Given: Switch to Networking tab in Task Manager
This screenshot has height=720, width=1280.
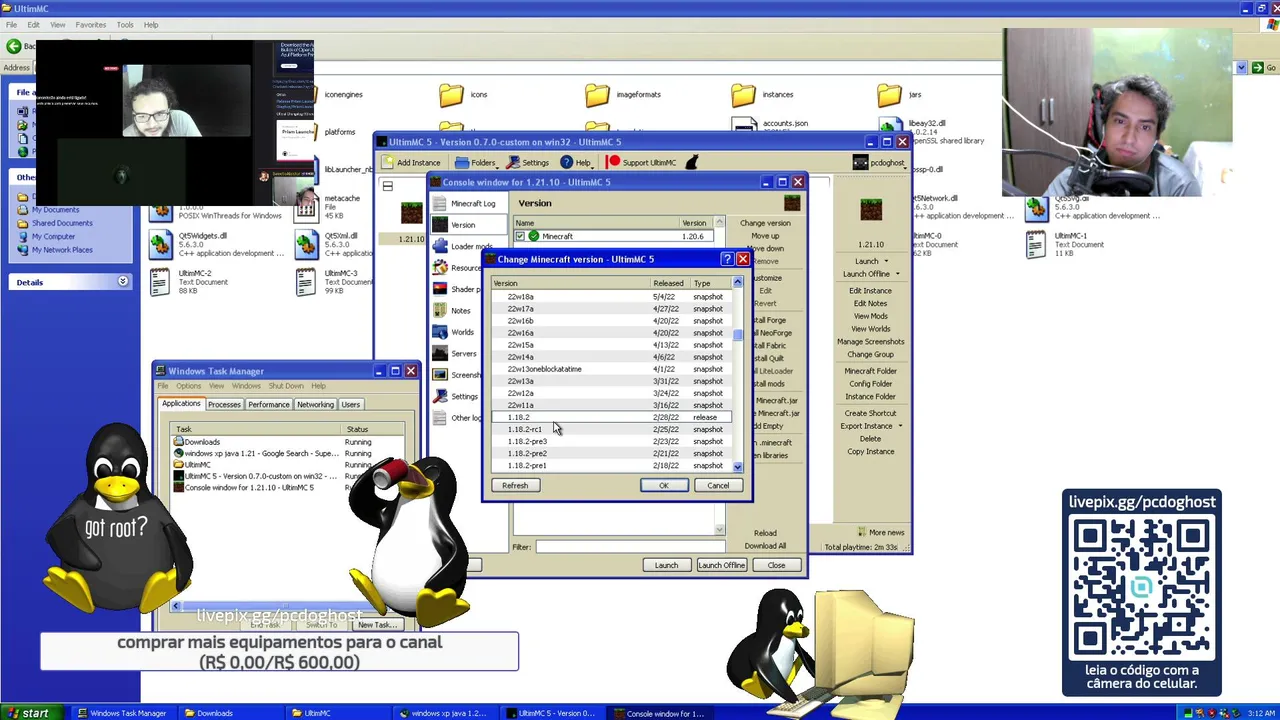Looking at the screenshot, I should [315, 404].
